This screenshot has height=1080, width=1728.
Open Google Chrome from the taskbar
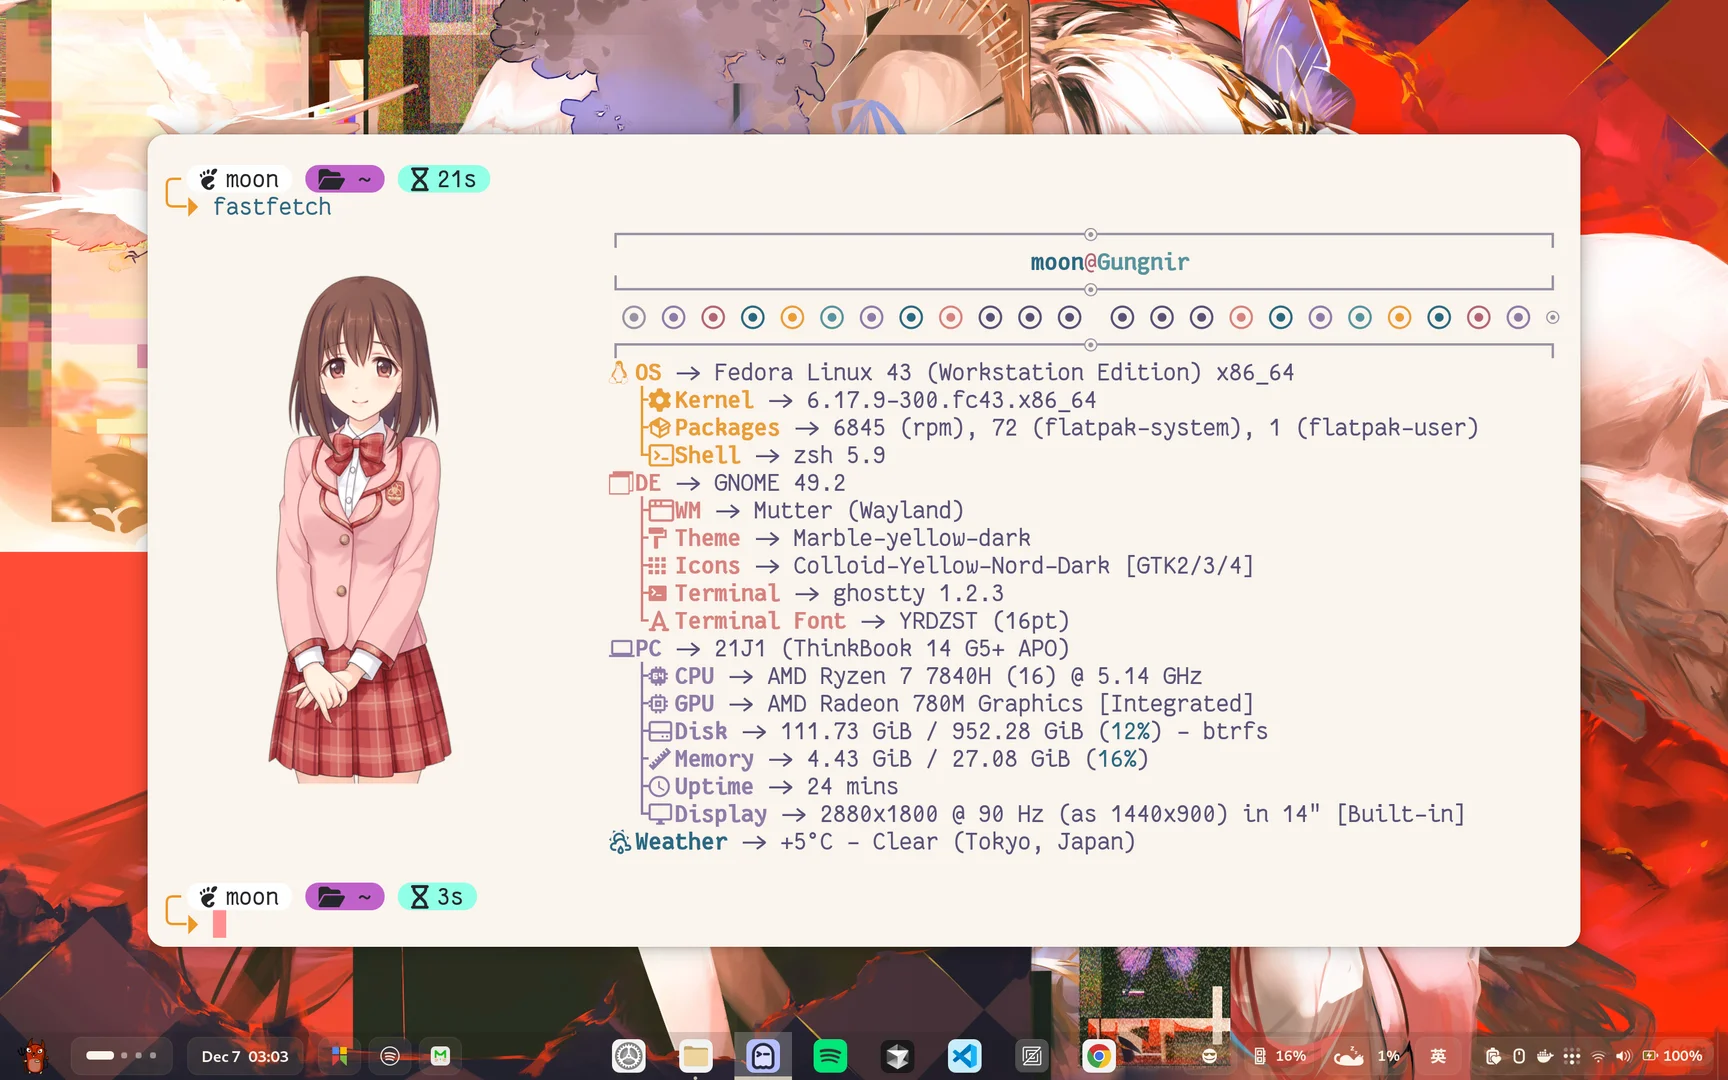pyautogui.click(x=1099, y=1054)
